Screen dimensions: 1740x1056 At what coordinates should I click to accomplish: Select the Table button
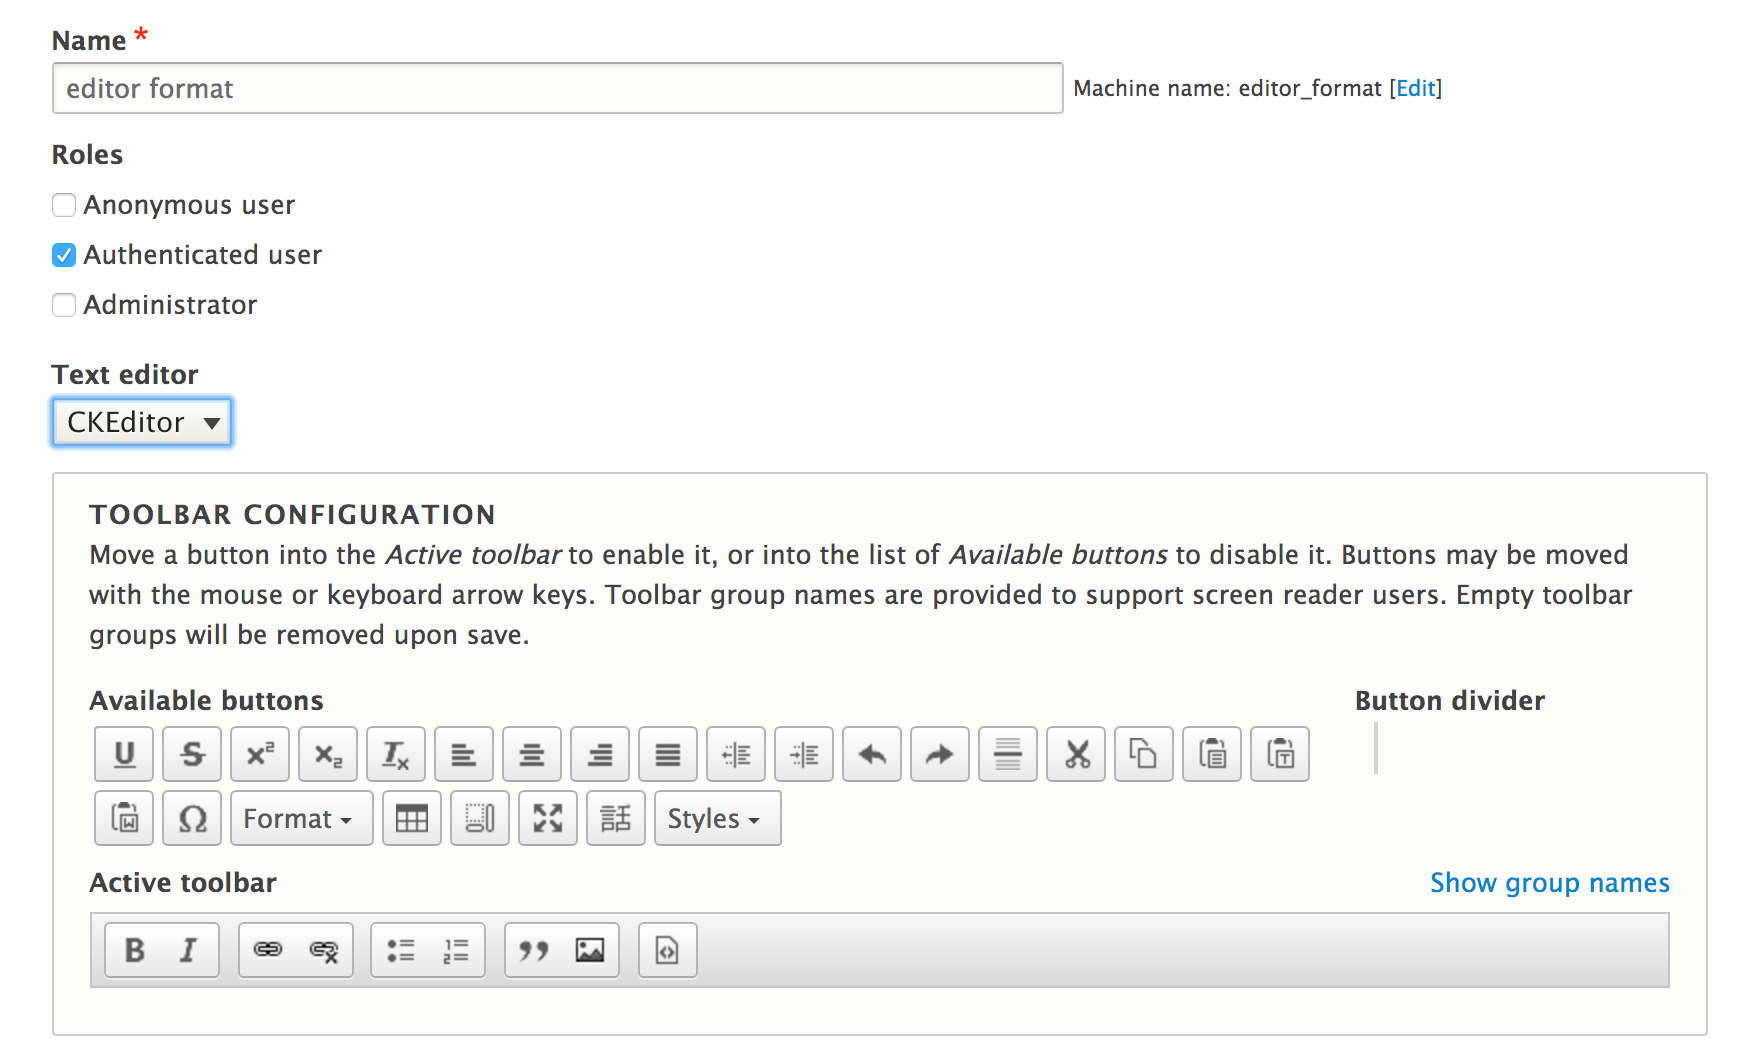[412, 819]
